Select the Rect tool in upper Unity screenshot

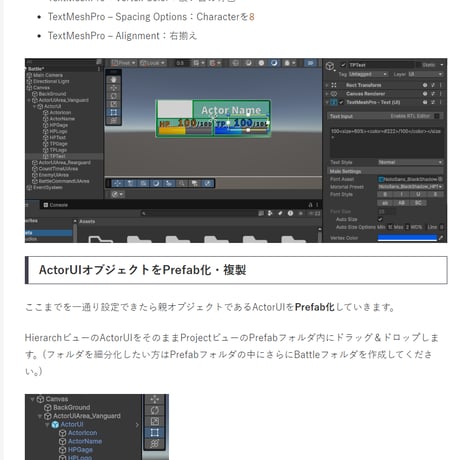[x=113, y=112]
